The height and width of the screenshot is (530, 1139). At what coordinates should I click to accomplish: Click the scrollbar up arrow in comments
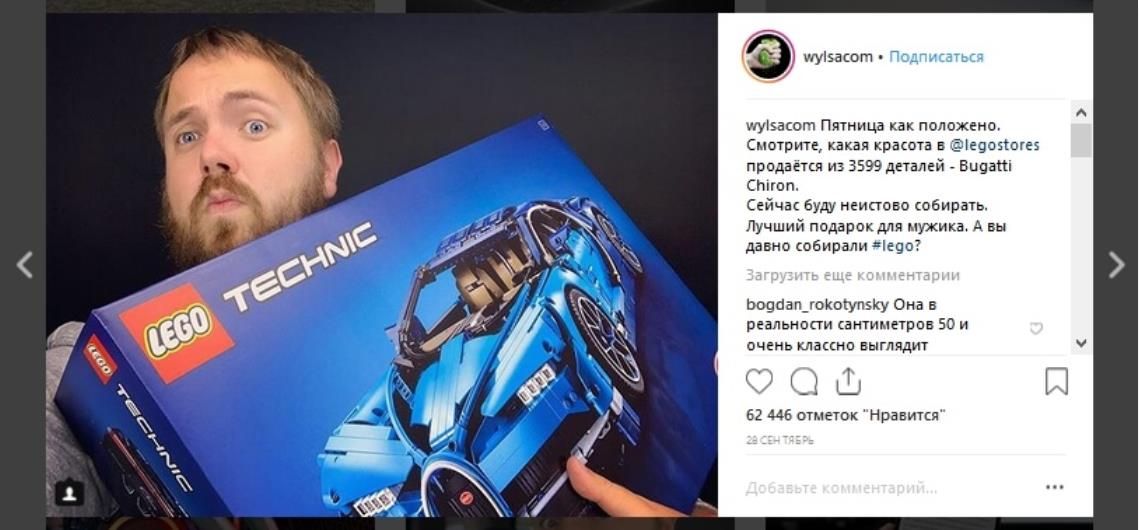(x=1080, y=113)
